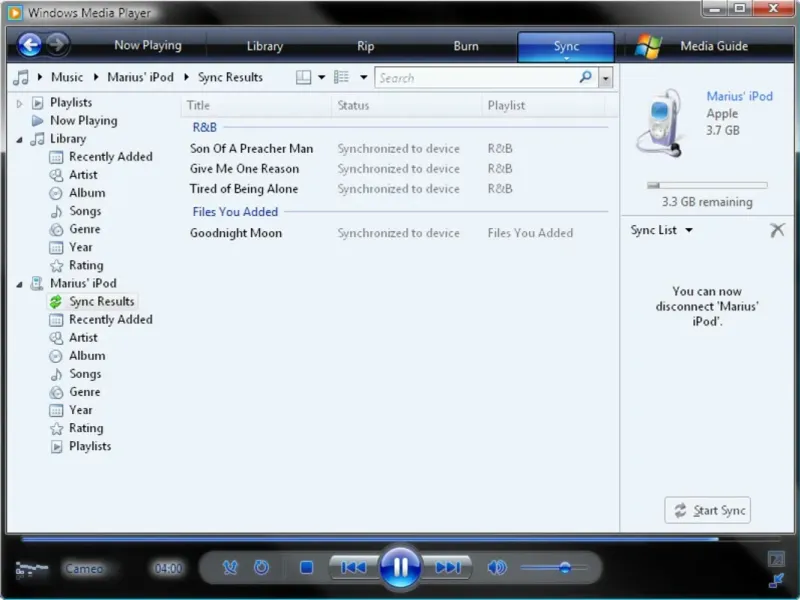Click the Start Sync button
The width and height of the screenshot is (800, 600).
pos(708,510)
